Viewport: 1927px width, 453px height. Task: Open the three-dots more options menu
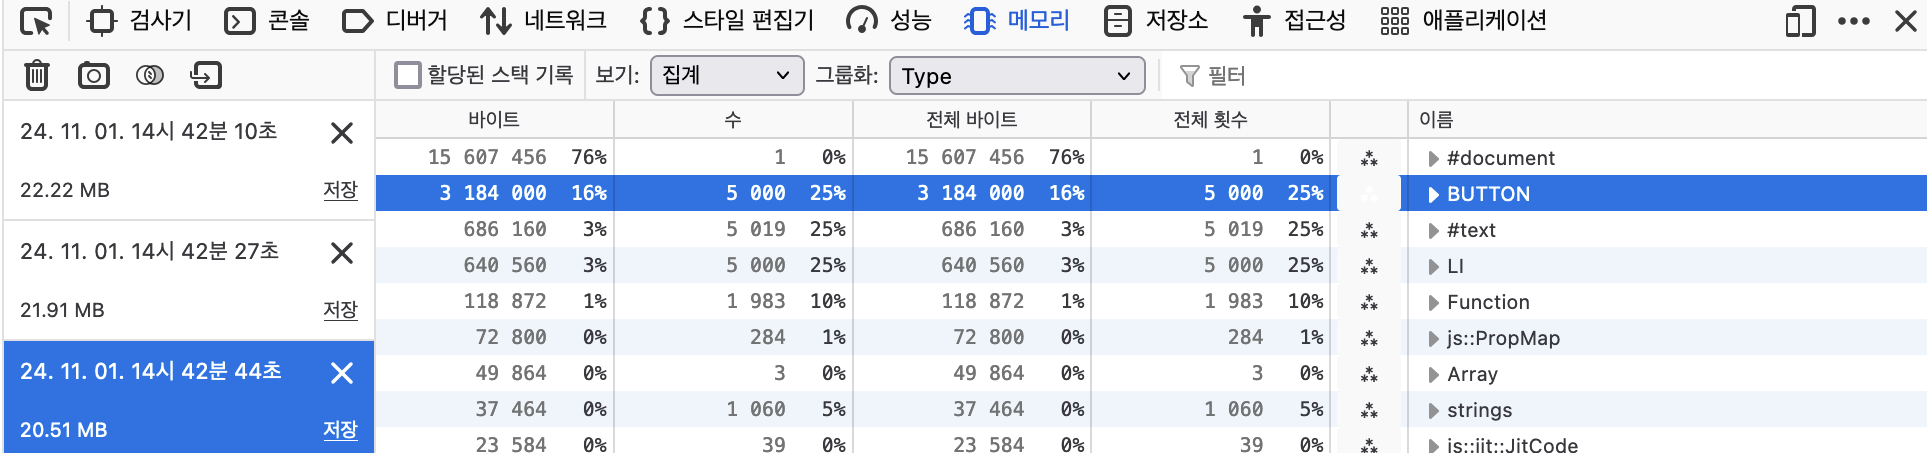click(1853, 21)
